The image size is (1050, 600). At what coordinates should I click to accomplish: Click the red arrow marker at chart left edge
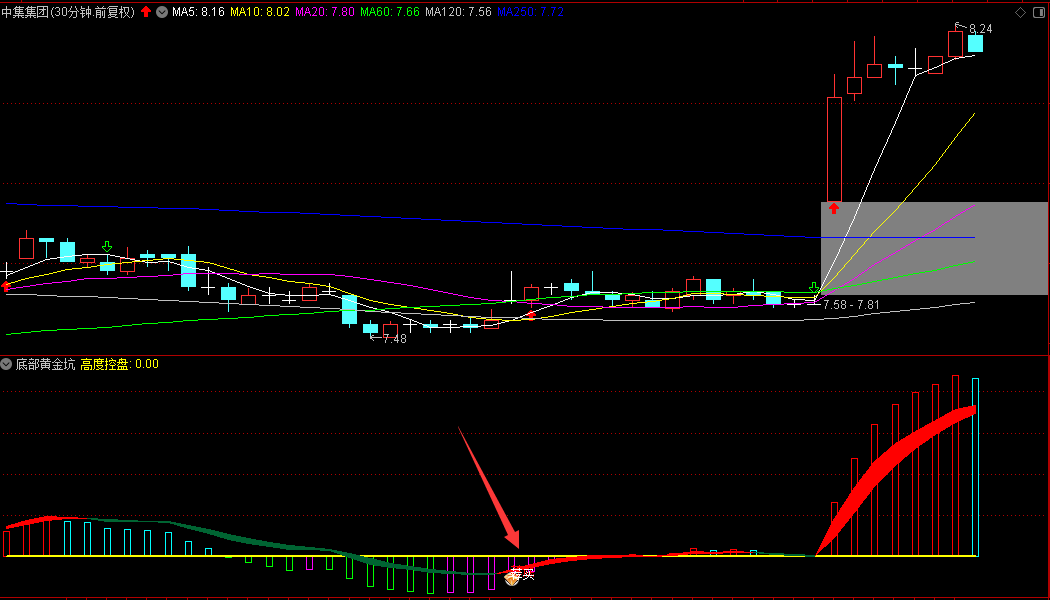tap(5, 287)
